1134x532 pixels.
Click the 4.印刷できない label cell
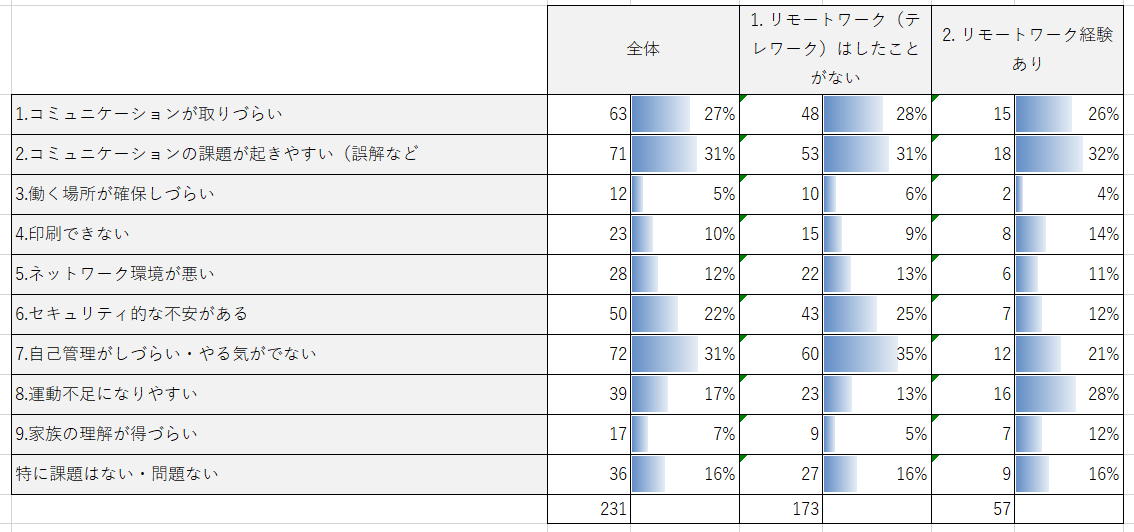tap(279, 234)
